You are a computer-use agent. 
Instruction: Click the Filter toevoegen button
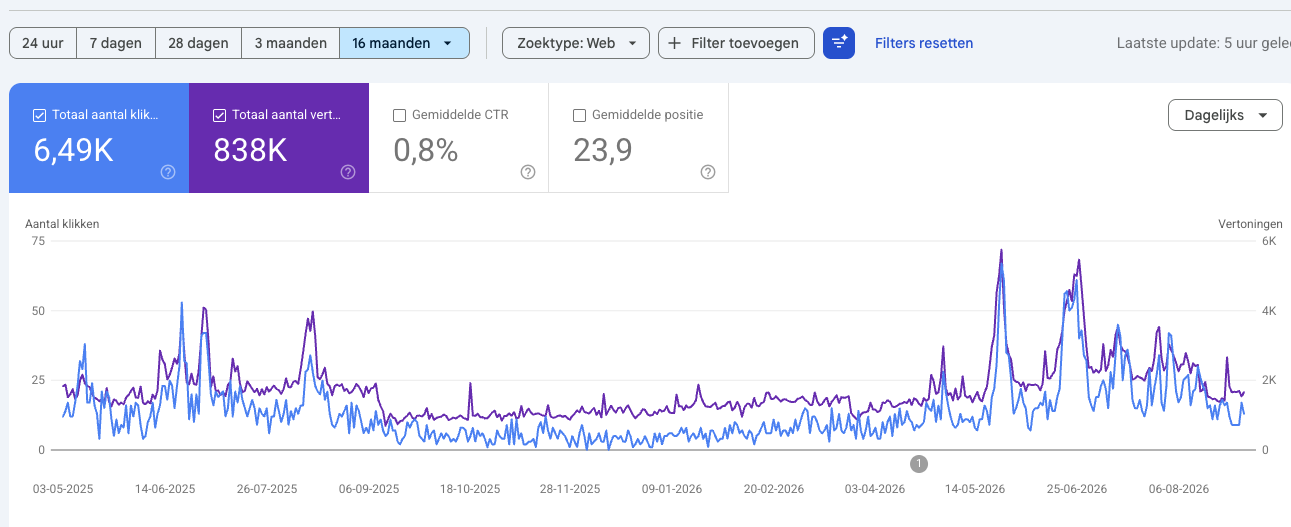pos(736,43)
